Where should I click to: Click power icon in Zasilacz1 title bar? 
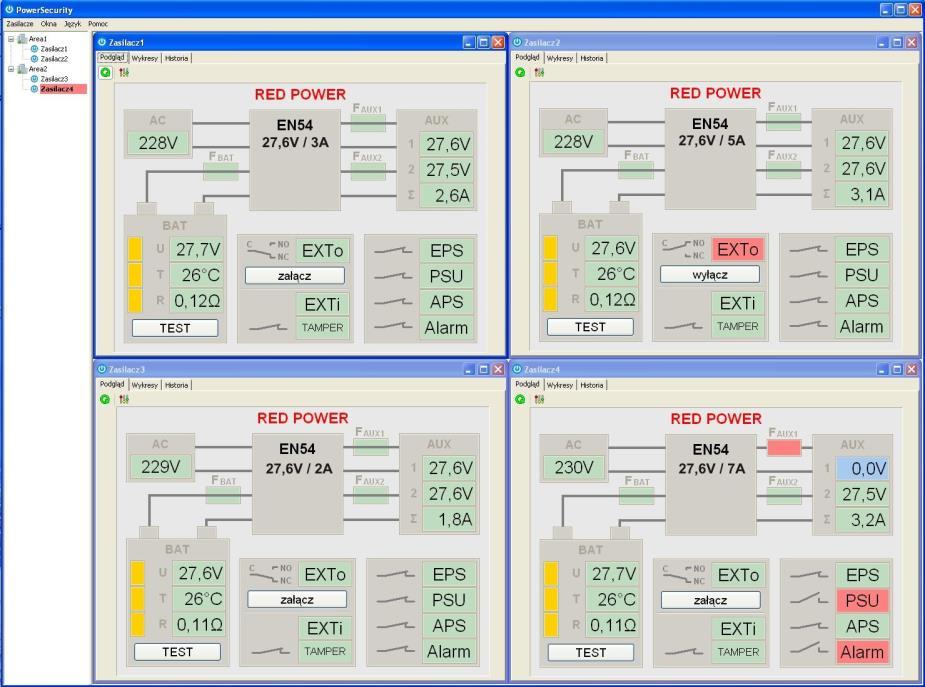(102, 42)
